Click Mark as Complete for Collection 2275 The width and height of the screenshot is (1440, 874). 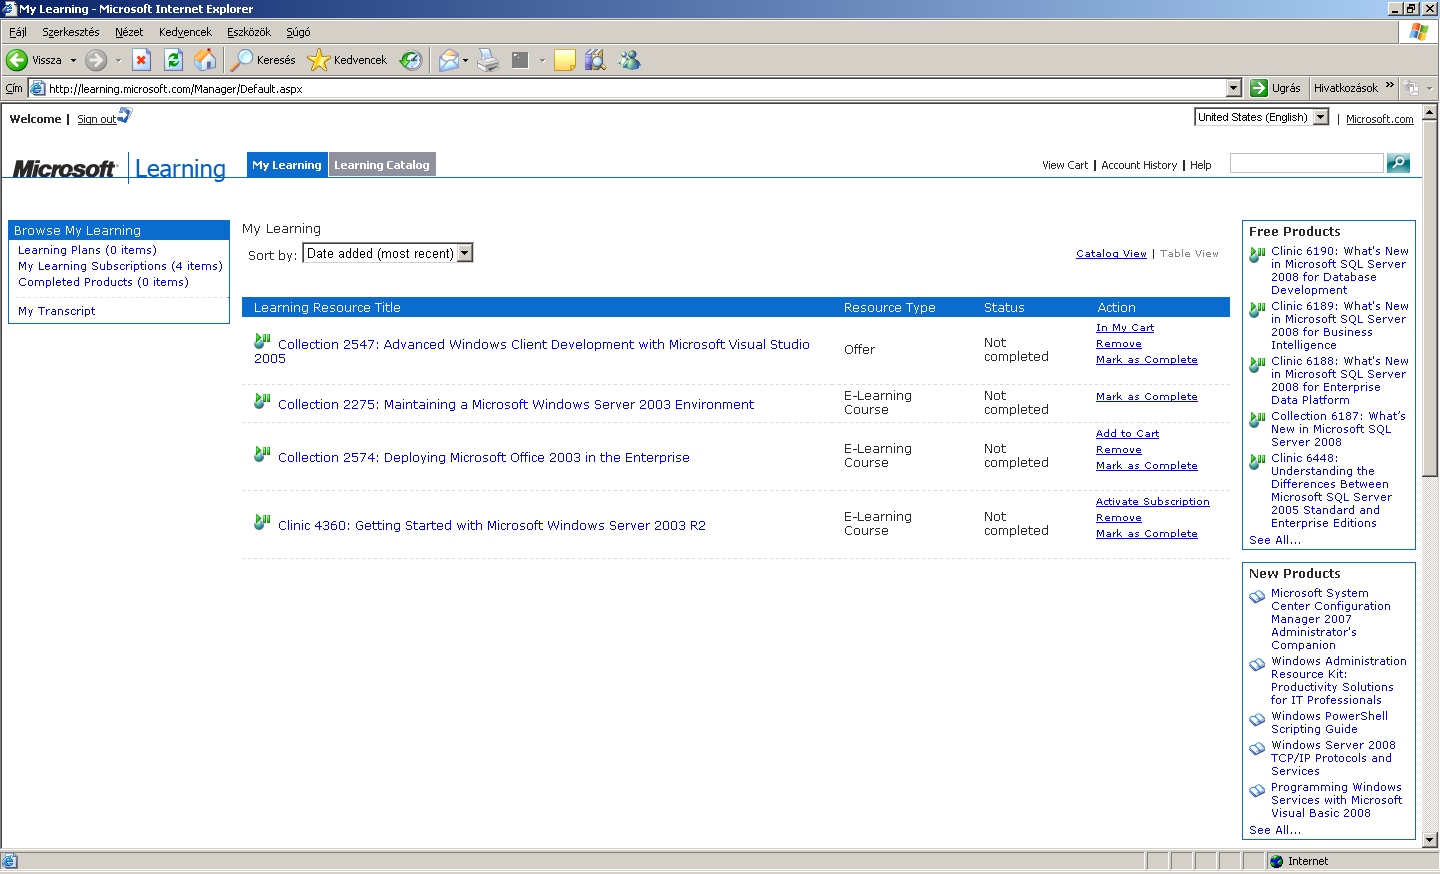pos(1146,396)
